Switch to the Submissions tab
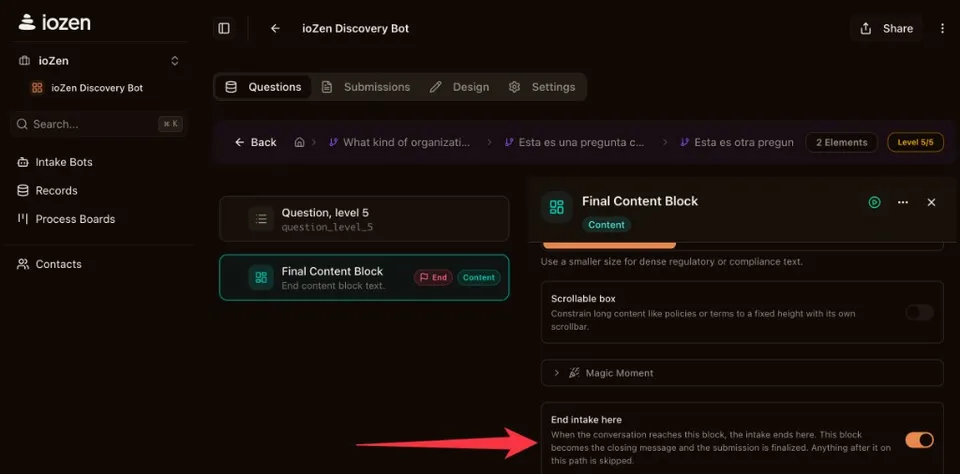 366,87
